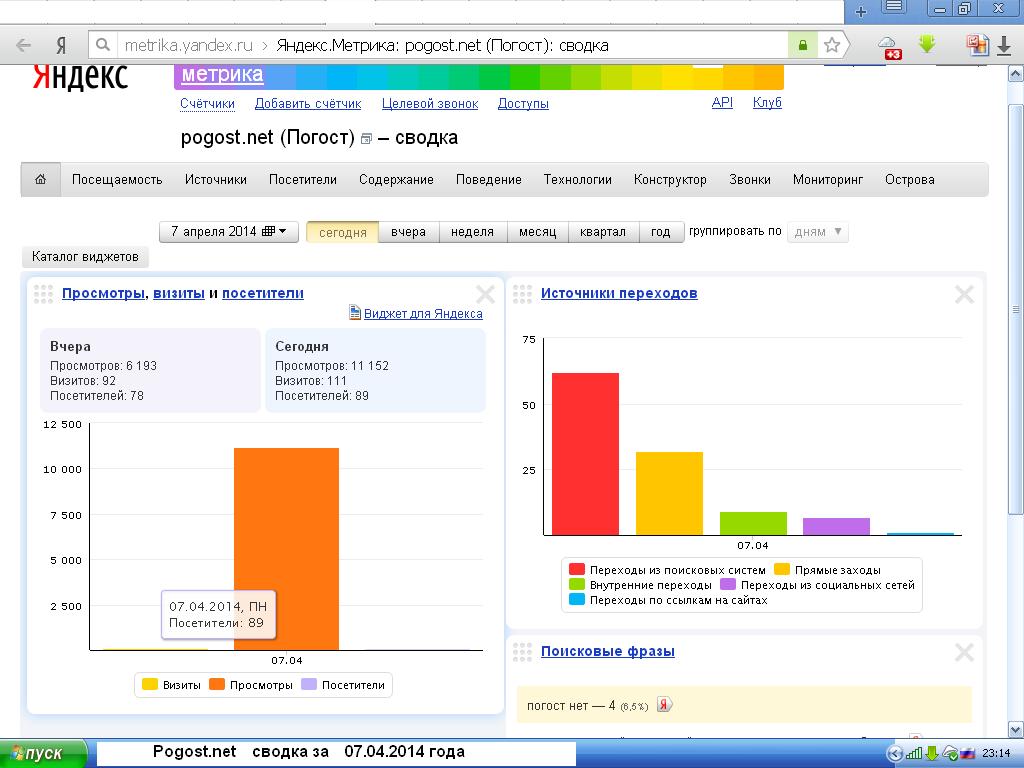
Task: Open the Поведение menu
Action: click(488, 180)
